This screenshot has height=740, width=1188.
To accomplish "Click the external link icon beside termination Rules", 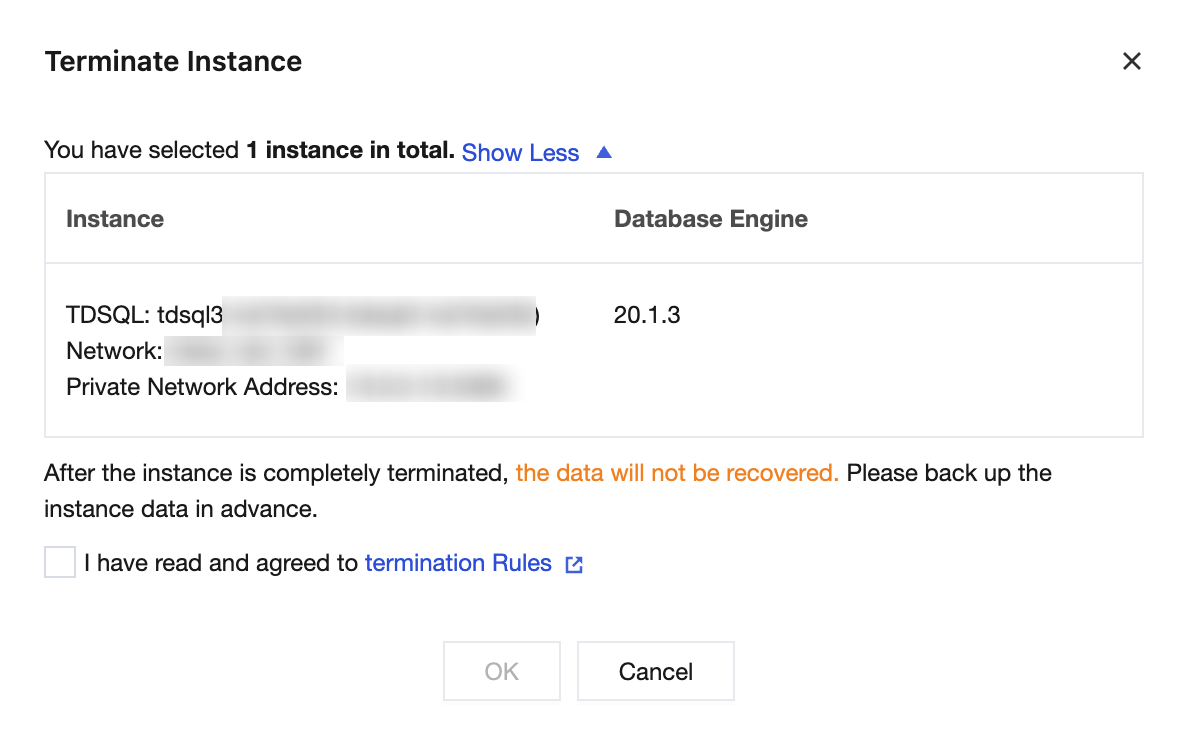I will point(574,565).
